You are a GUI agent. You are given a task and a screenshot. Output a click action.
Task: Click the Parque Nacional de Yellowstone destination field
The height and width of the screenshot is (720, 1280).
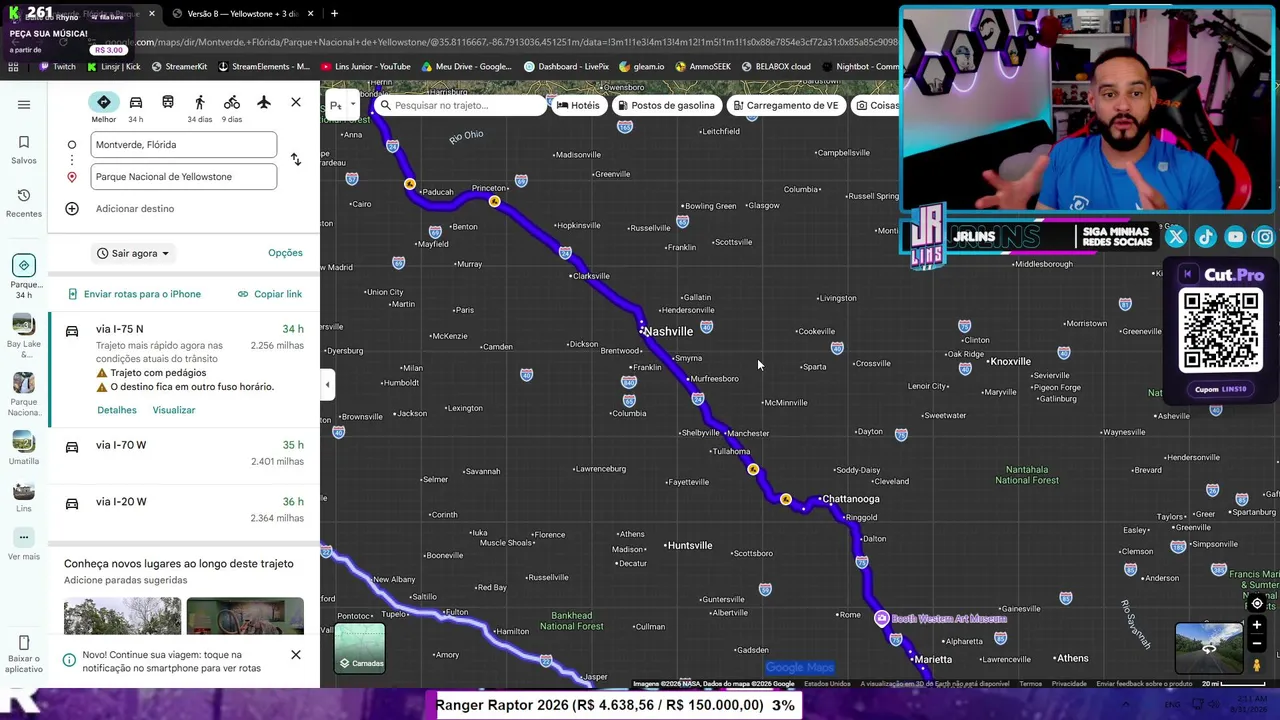tap(184, 177)
